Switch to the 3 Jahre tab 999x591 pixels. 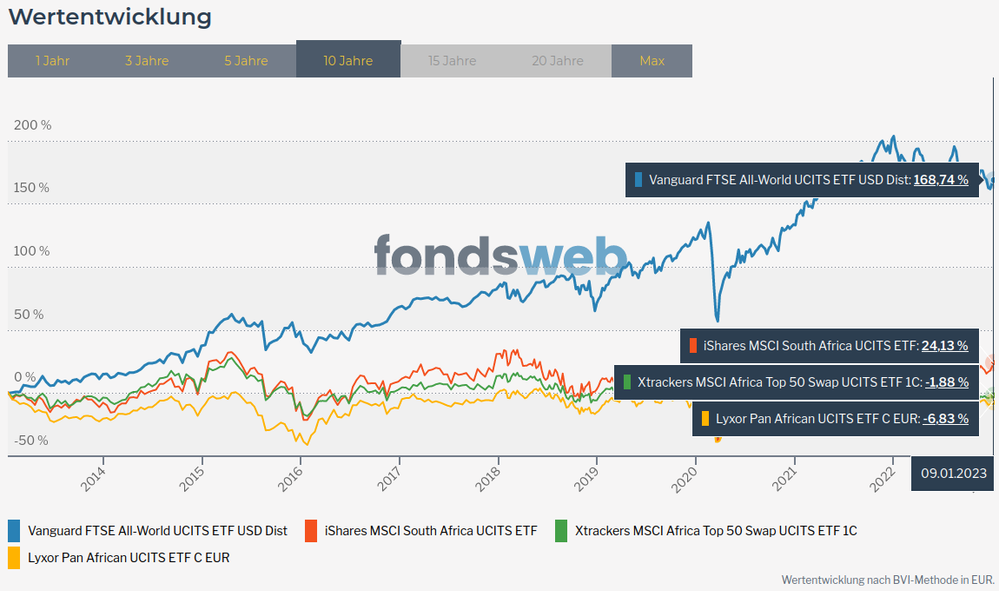[147, 61]
